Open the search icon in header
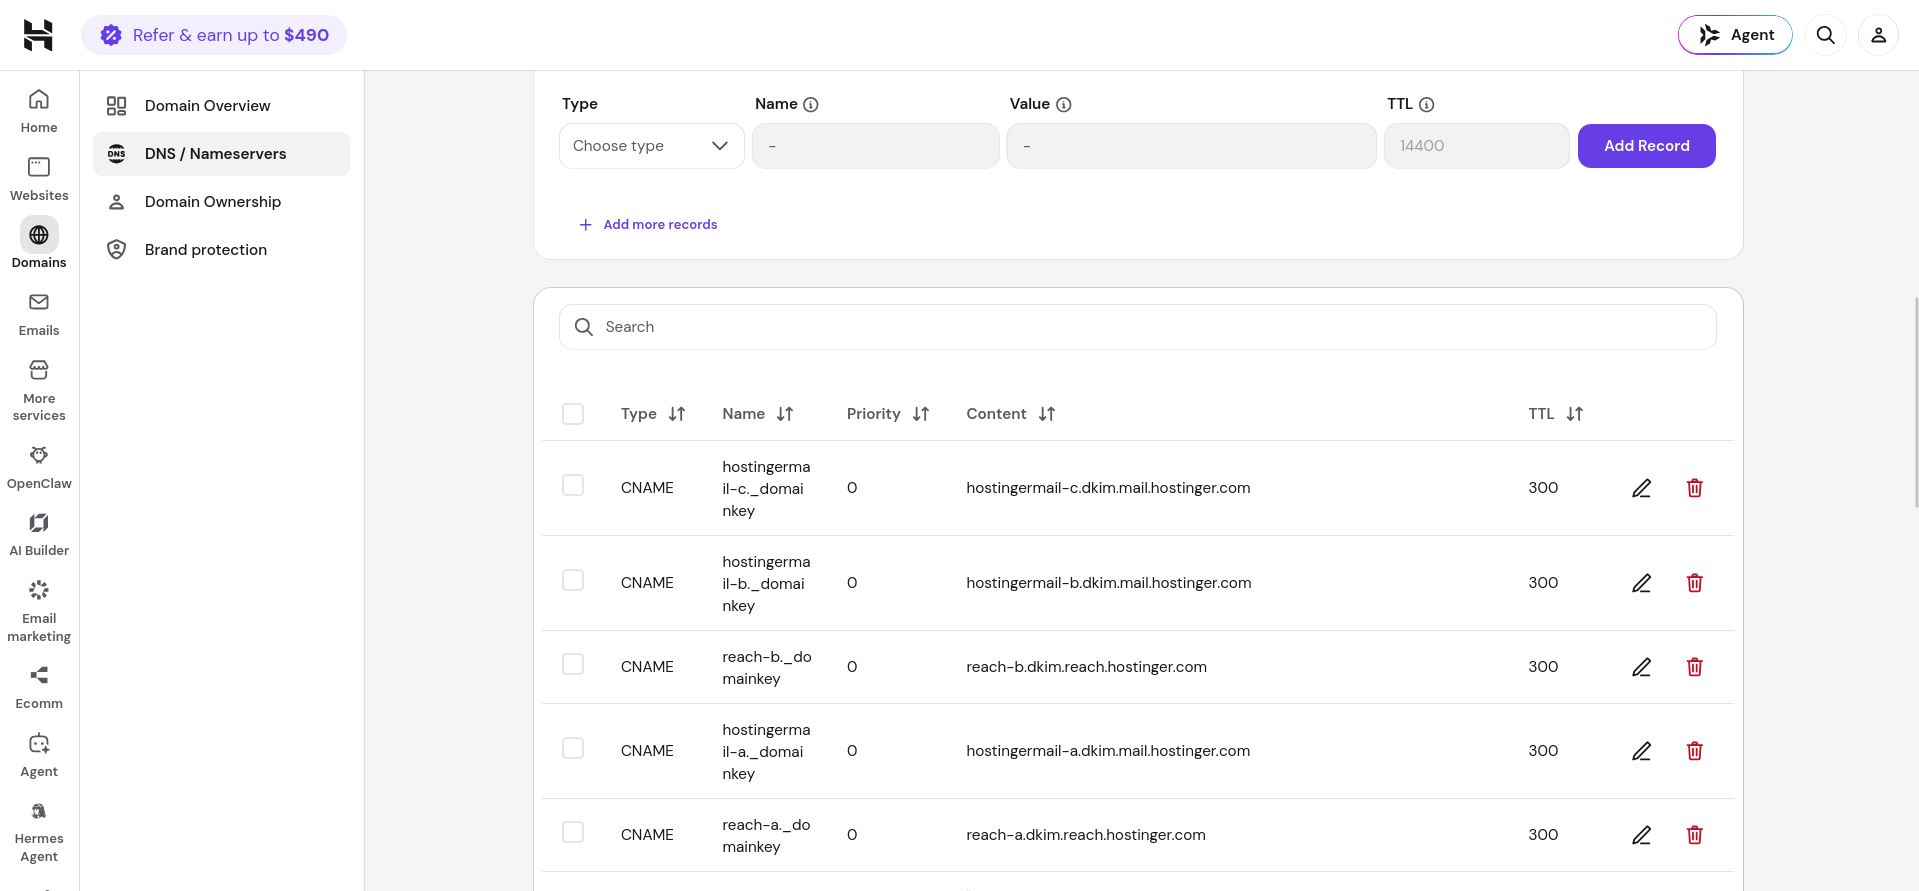The height and width of the screenshot is (891, 1919). [1825, 35]
